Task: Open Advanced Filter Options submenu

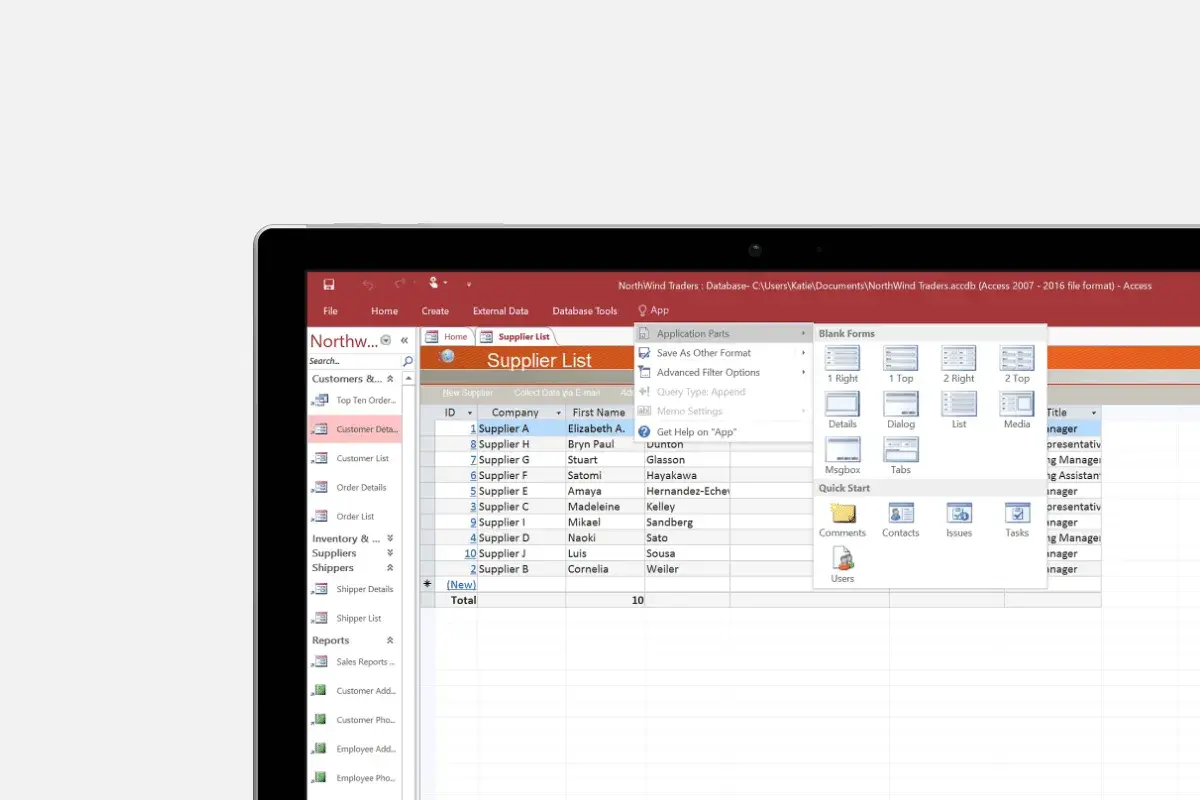Action: [724, 372]
